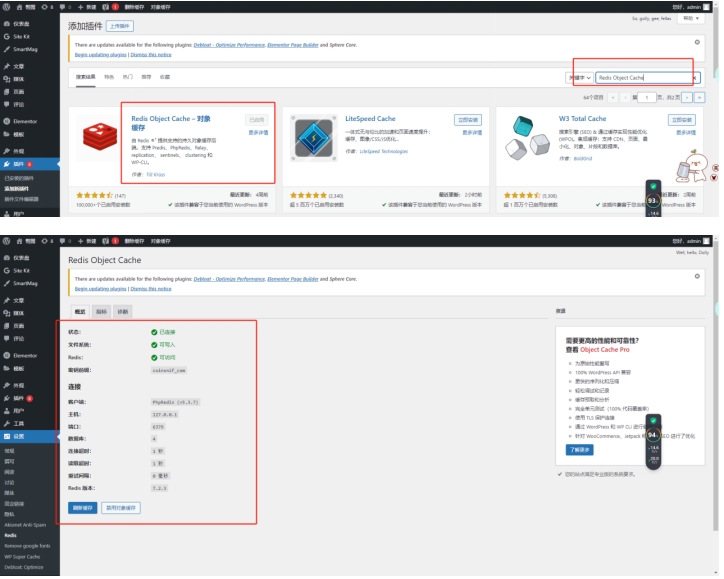
Task: Open Till Krüss author link
Action: pos(155,175)
